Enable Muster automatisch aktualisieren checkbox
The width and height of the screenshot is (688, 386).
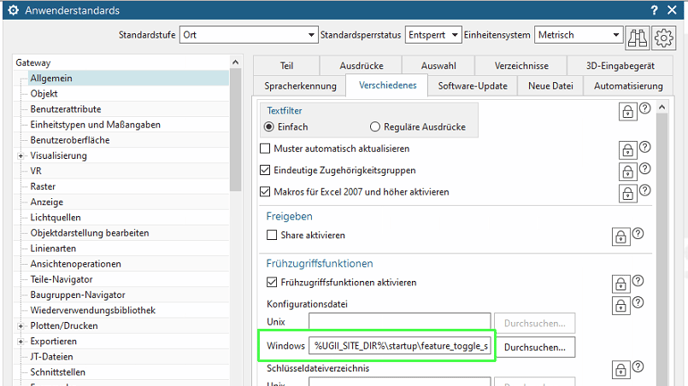click(x=265, y=149)
